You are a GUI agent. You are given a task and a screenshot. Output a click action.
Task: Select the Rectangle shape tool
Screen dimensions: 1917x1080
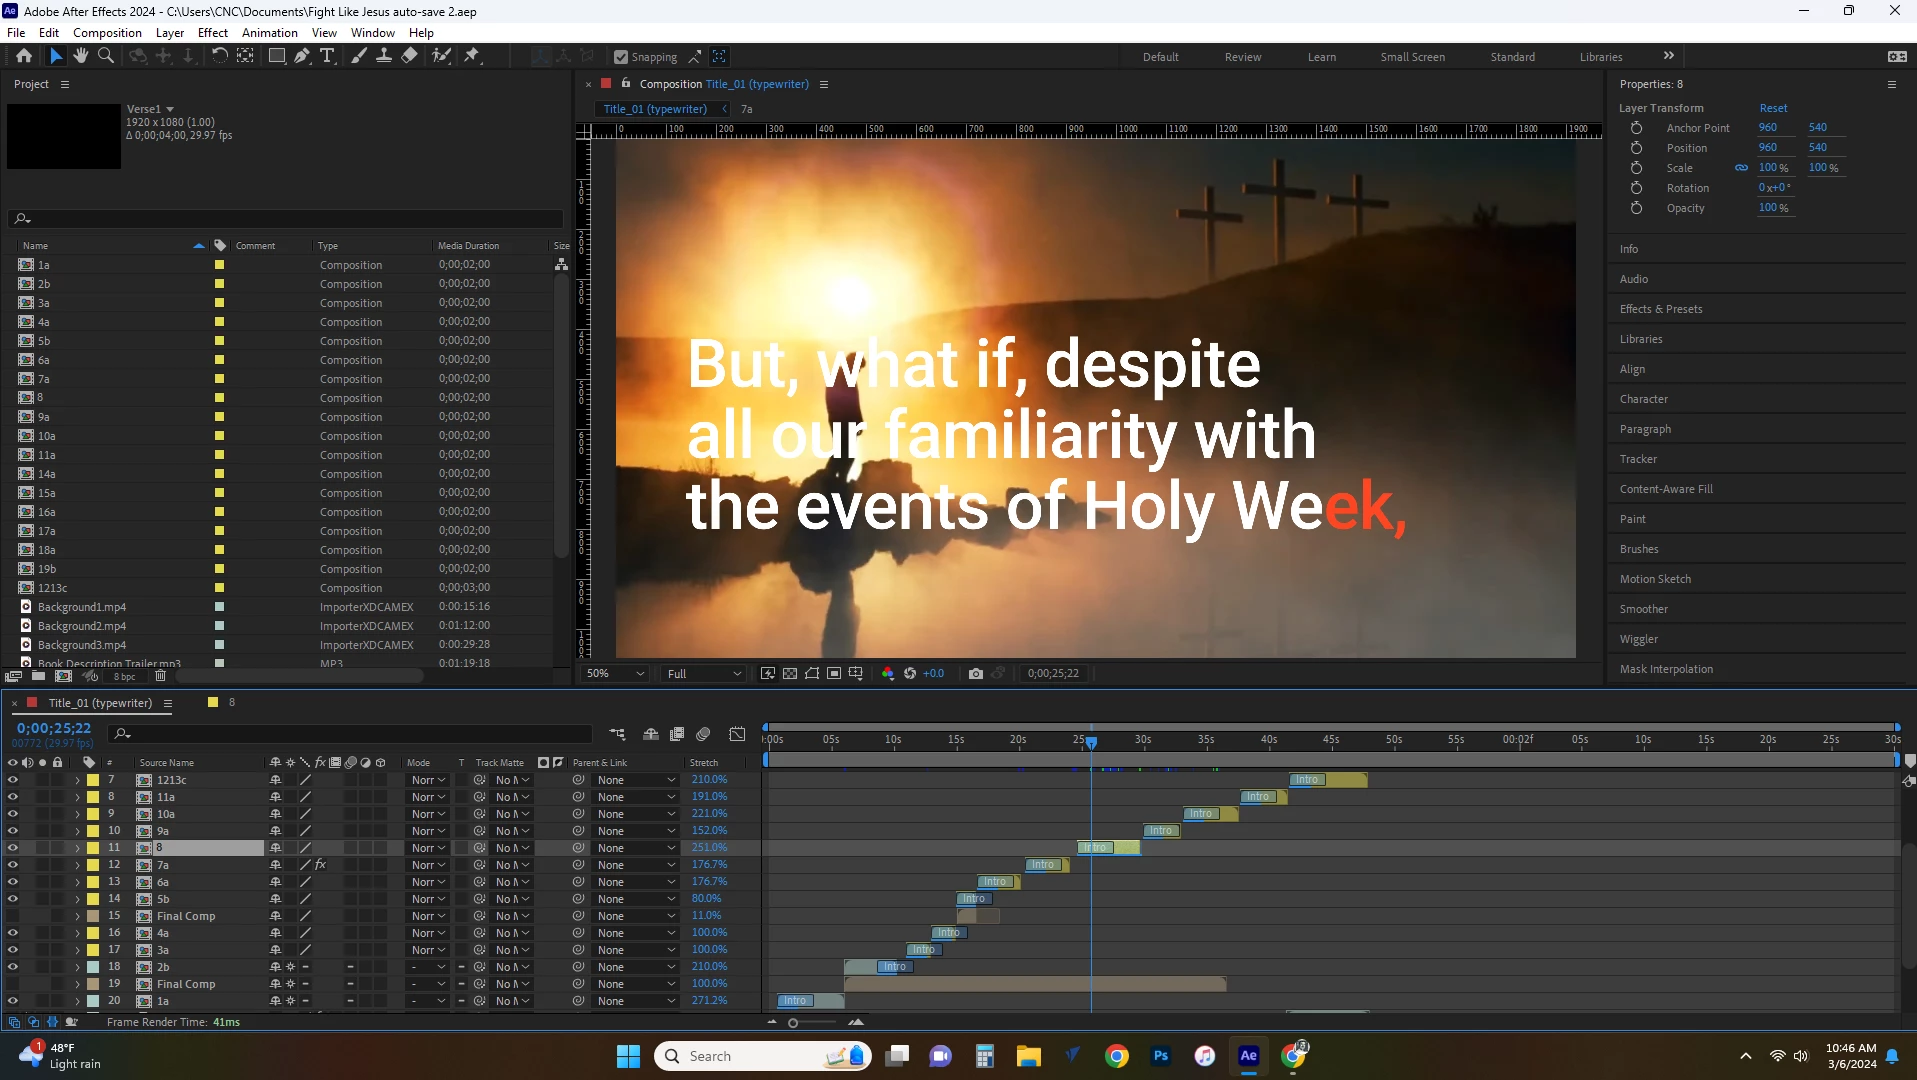(277, 56)
